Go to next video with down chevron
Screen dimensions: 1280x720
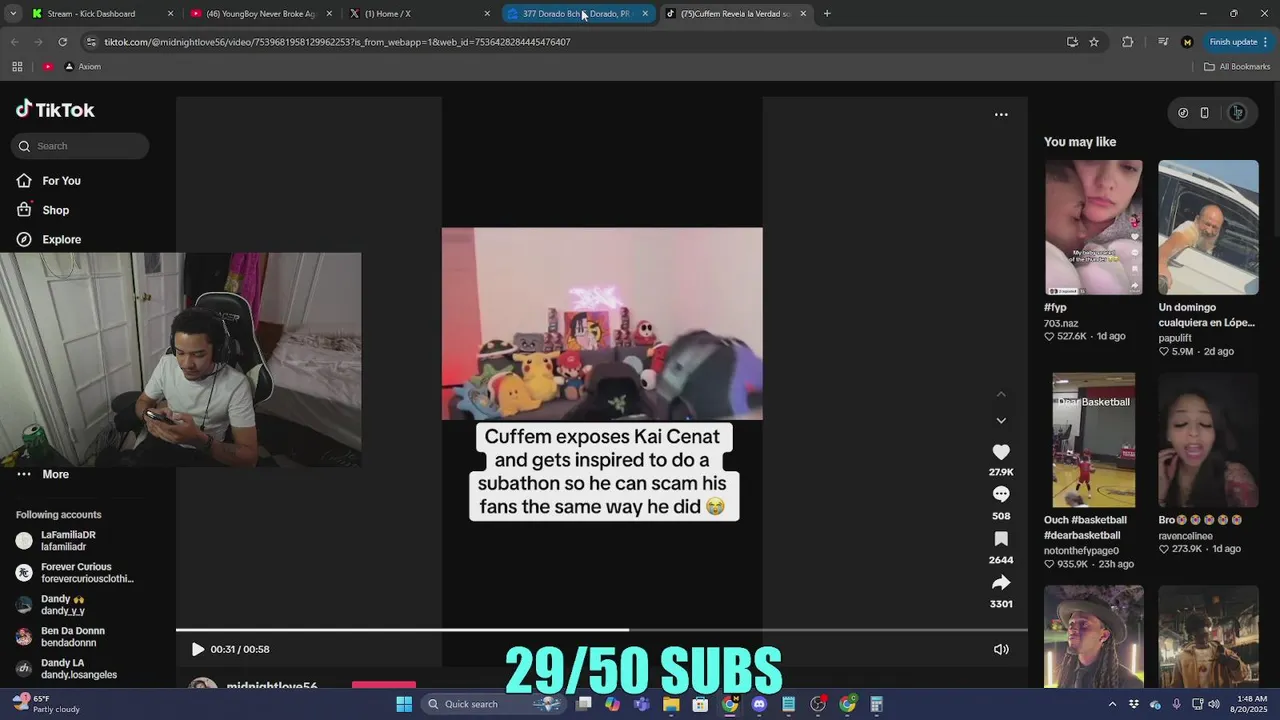pos(1001,421)
